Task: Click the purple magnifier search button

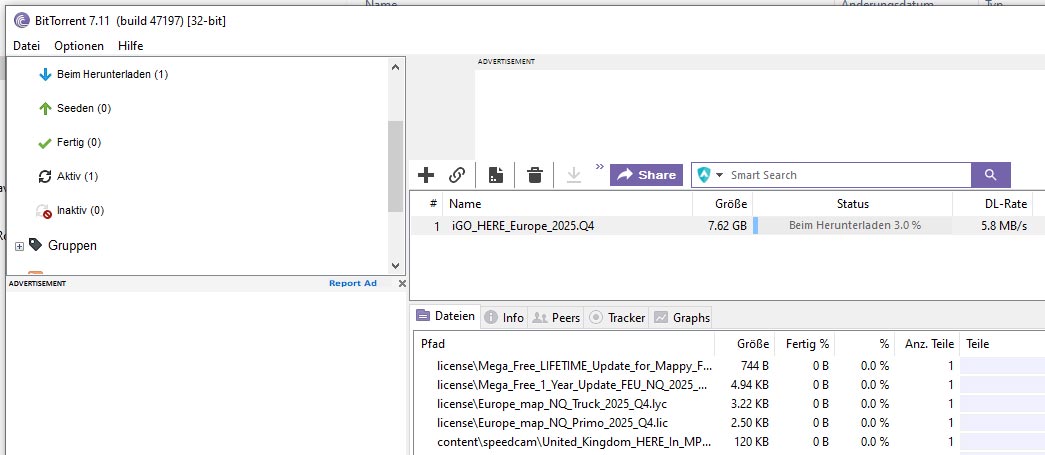Action: [x=991, y=175]
